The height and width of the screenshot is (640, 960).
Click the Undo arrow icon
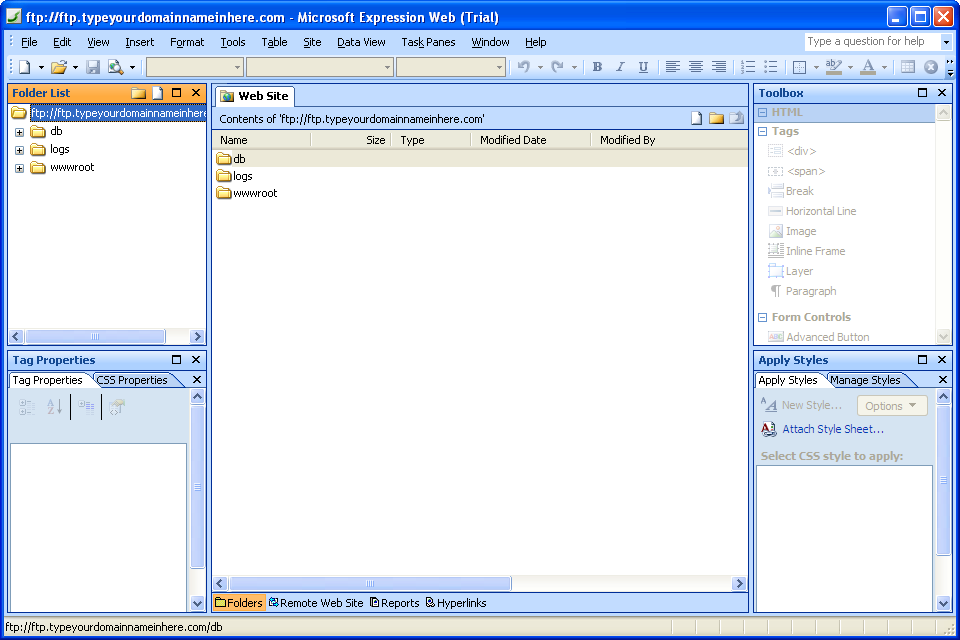[523, 67]
